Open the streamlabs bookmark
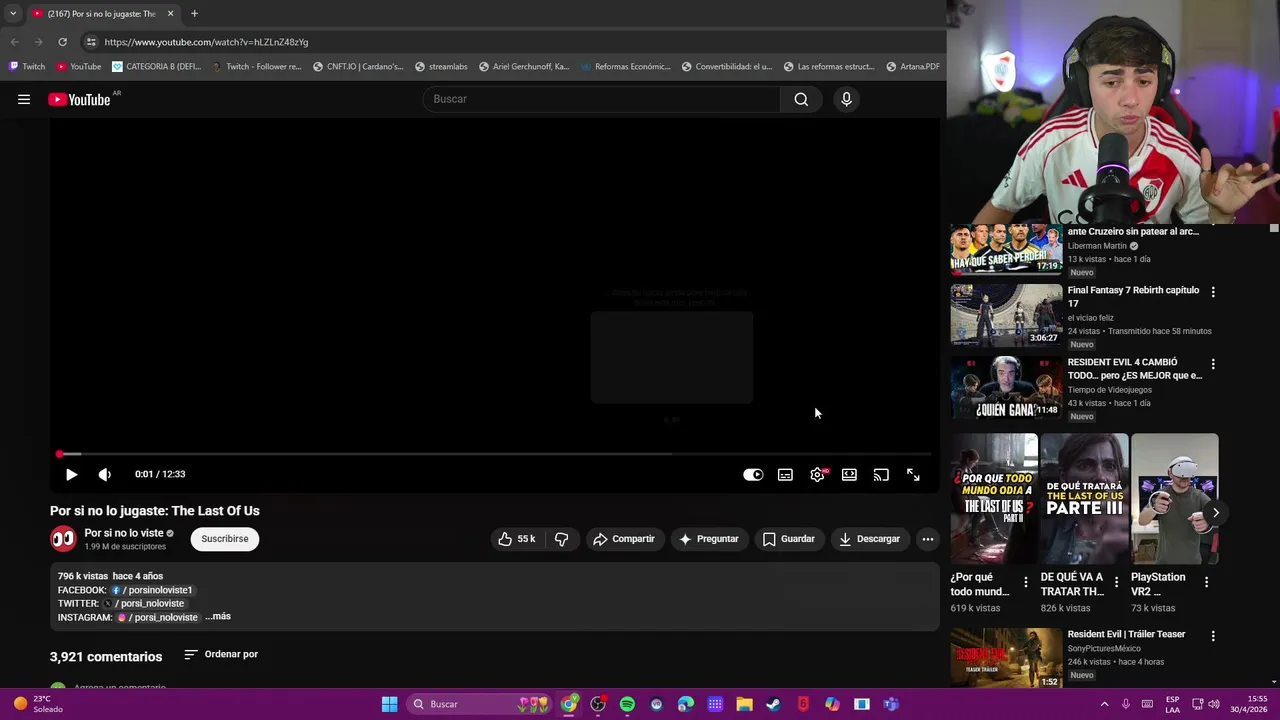 click(x=441, y=67)
